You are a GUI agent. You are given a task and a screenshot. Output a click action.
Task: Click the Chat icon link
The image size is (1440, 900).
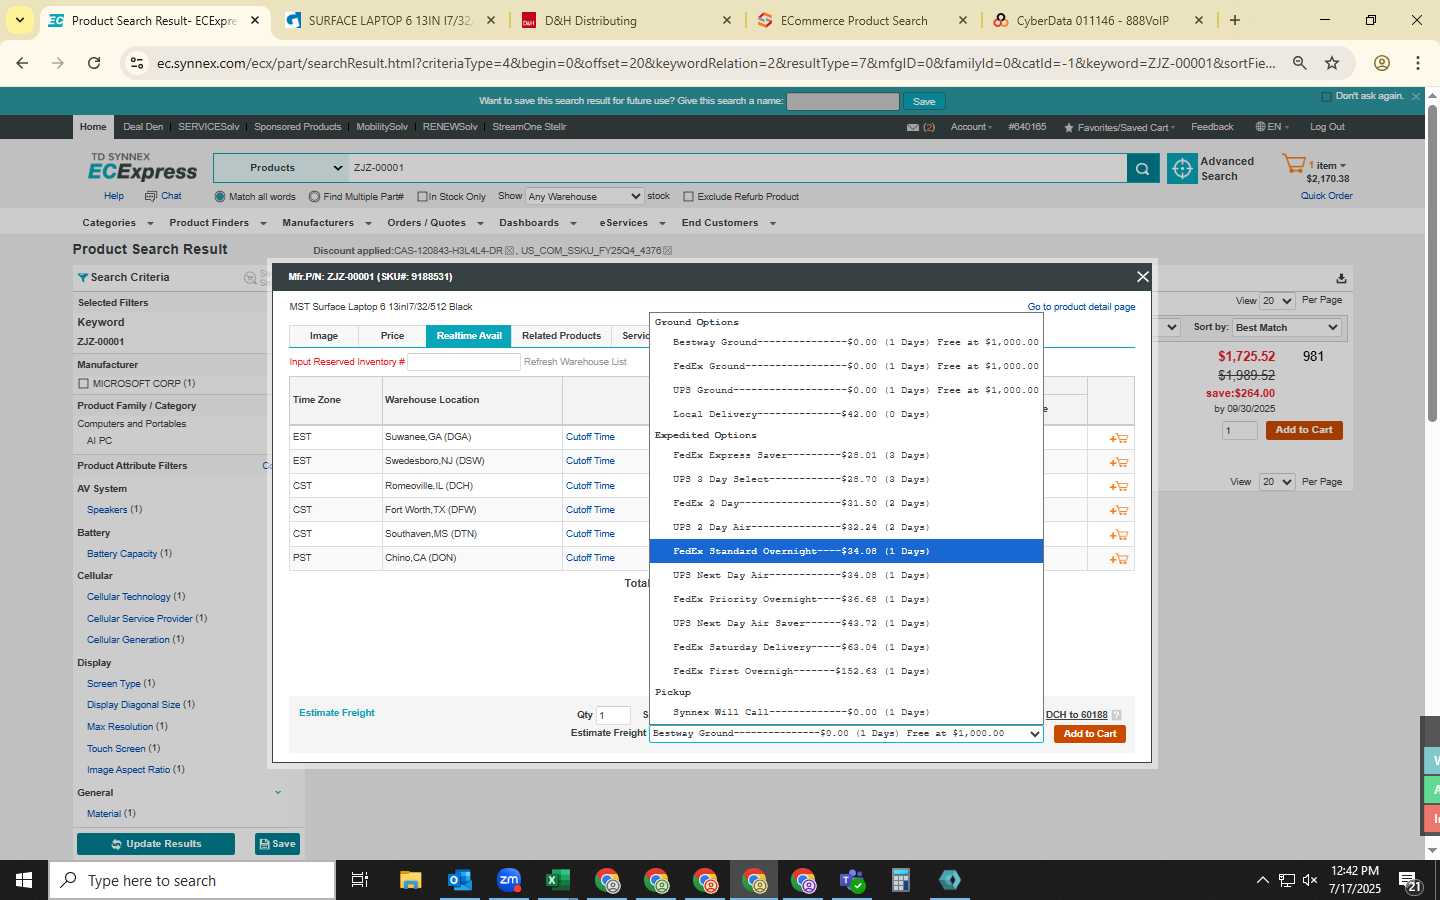[x=164, y=196]
